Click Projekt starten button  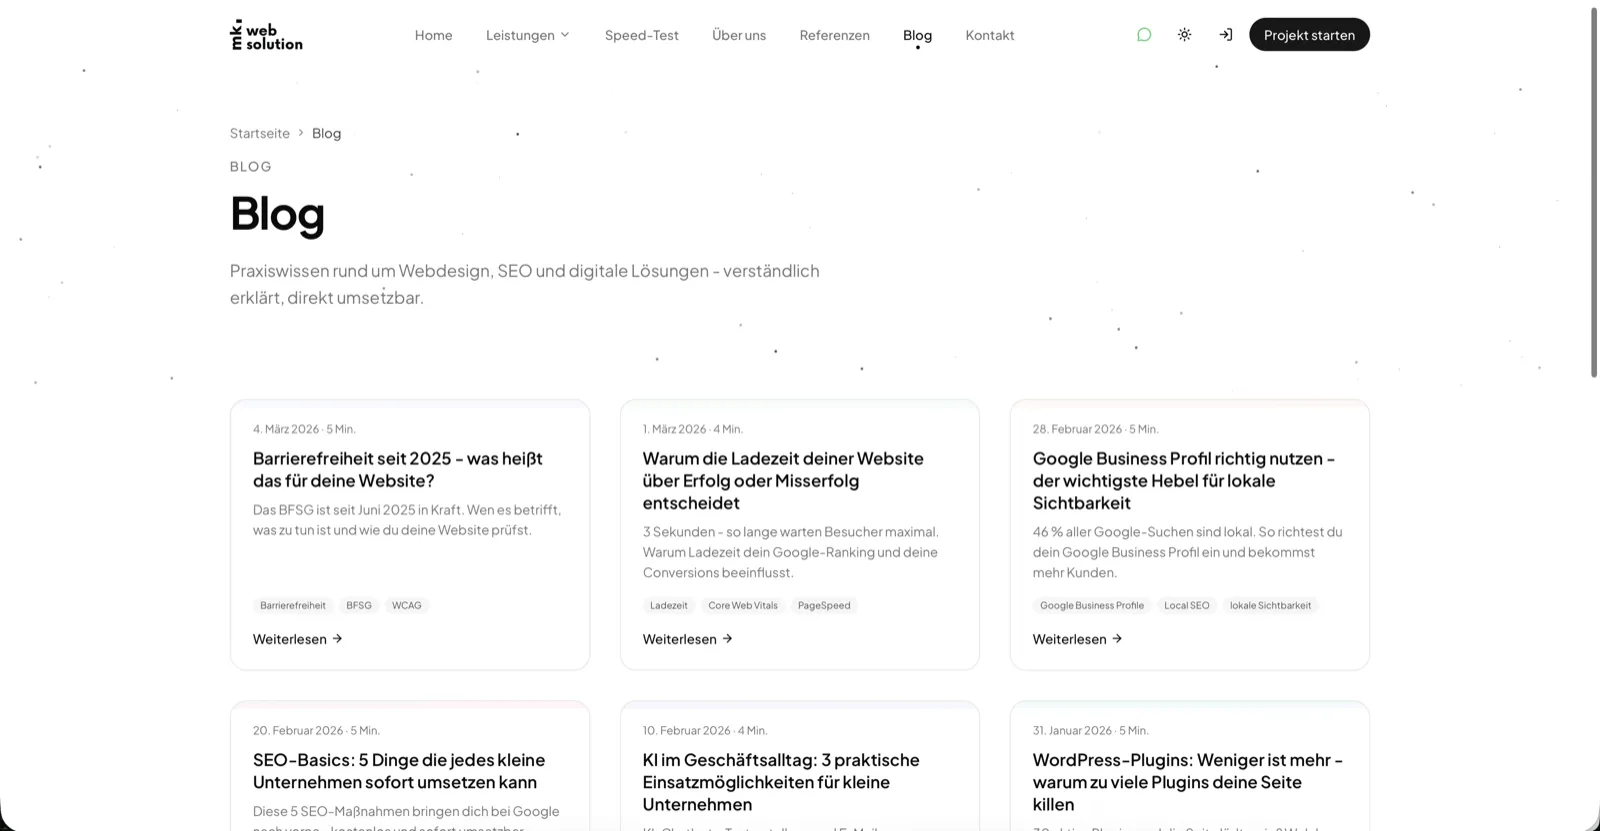[1309, 35]
